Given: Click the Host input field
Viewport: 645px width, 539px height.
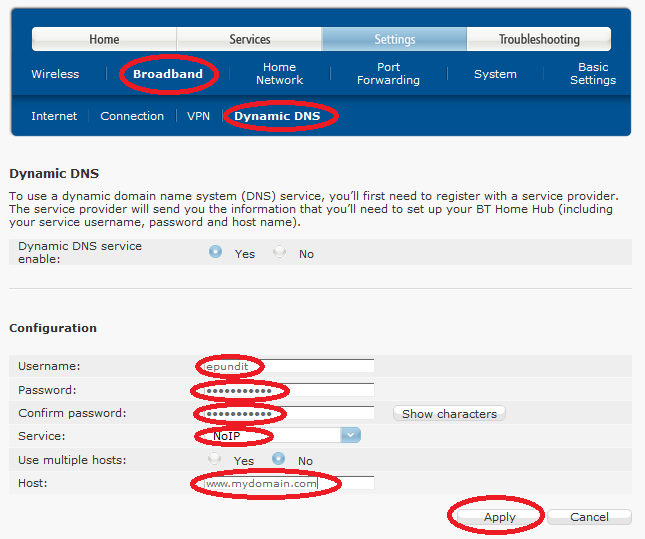Looking at the screenshot, I should (286, 483).
